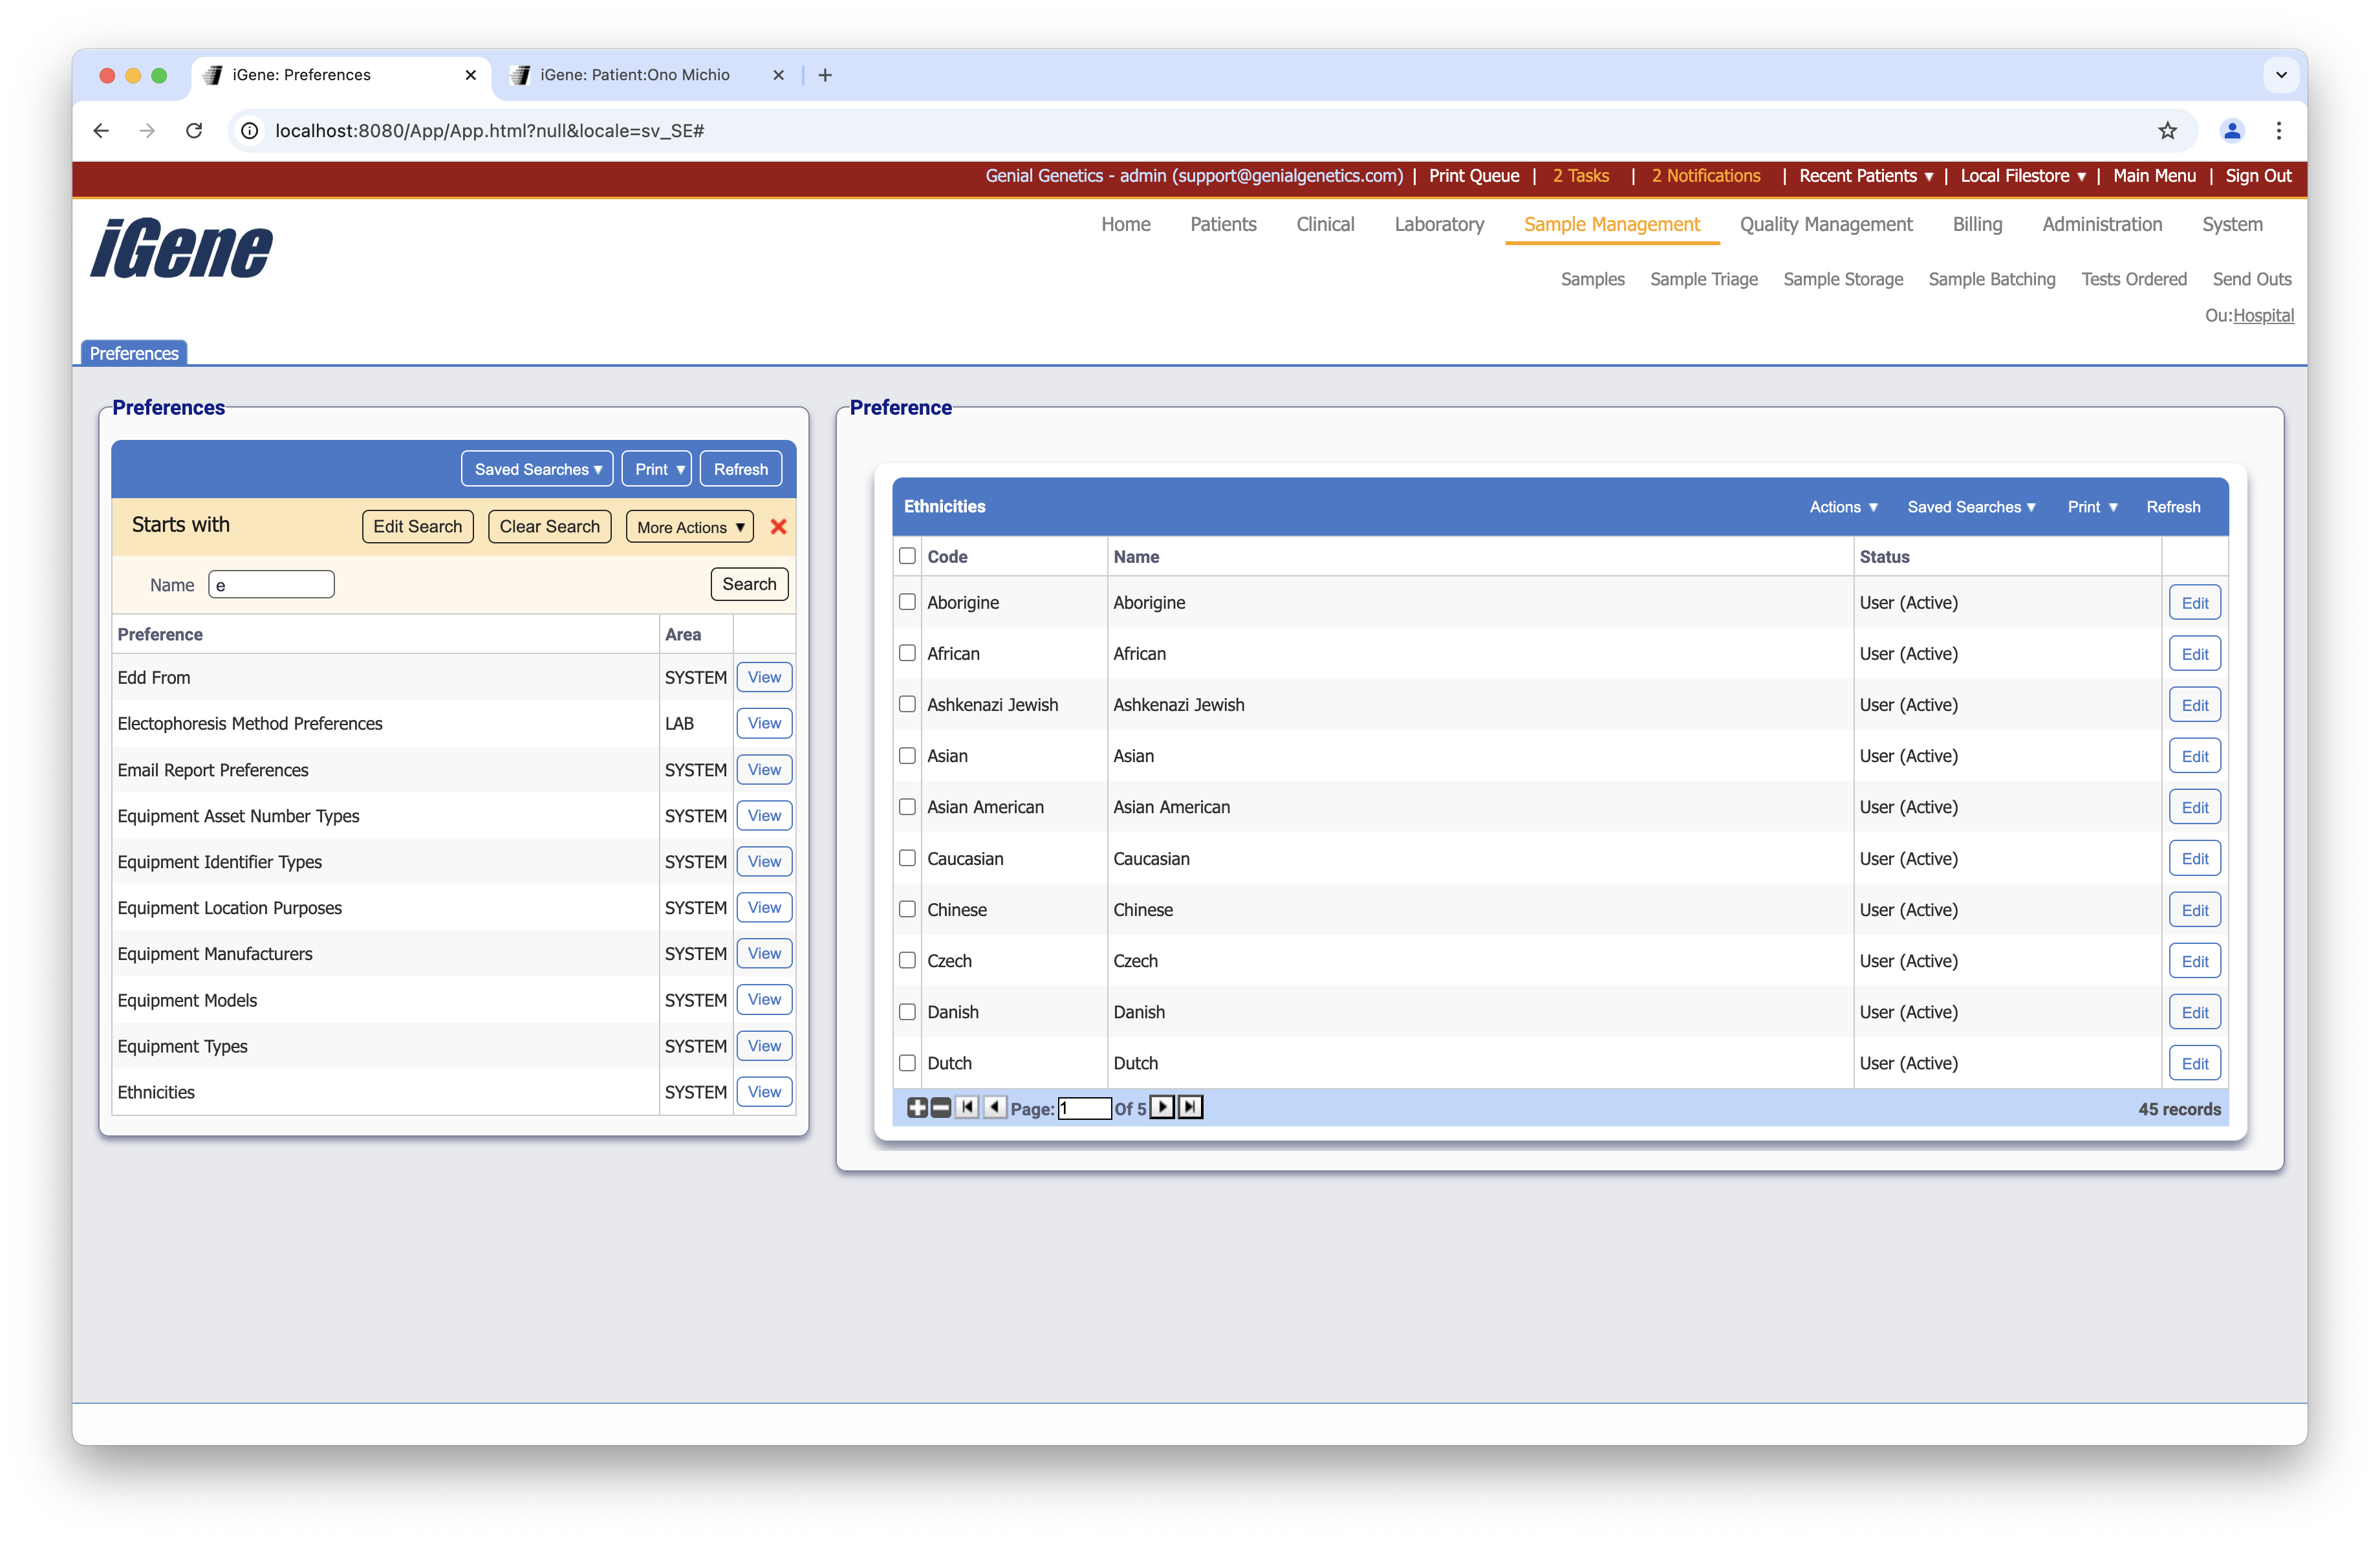Go to the first page of Ethnicities
The image size is (2380, 1541).
(967, 1107)
